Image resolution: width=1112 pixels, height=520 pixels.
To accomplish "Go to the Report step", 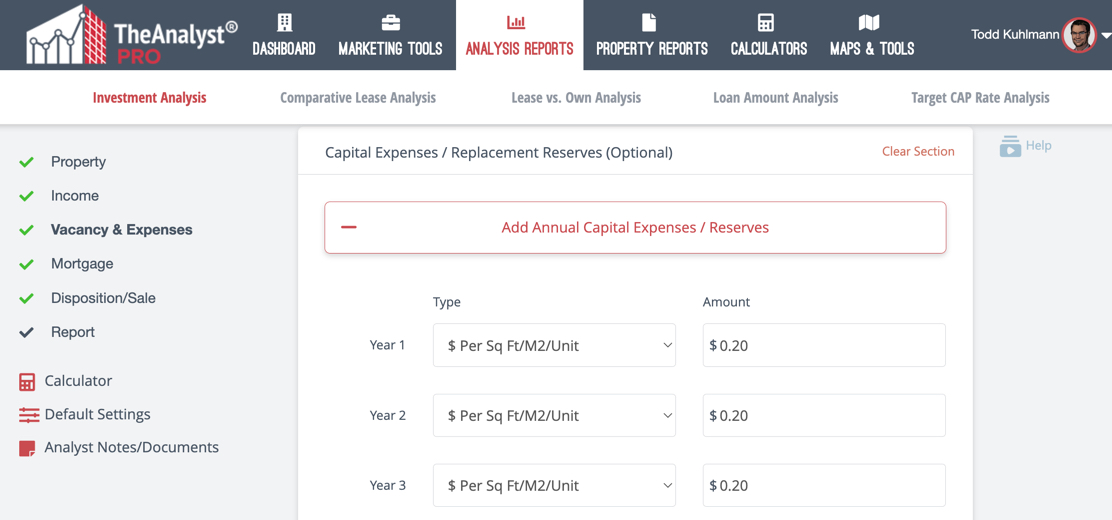I will pyautogui.click(x=73, y=333).
